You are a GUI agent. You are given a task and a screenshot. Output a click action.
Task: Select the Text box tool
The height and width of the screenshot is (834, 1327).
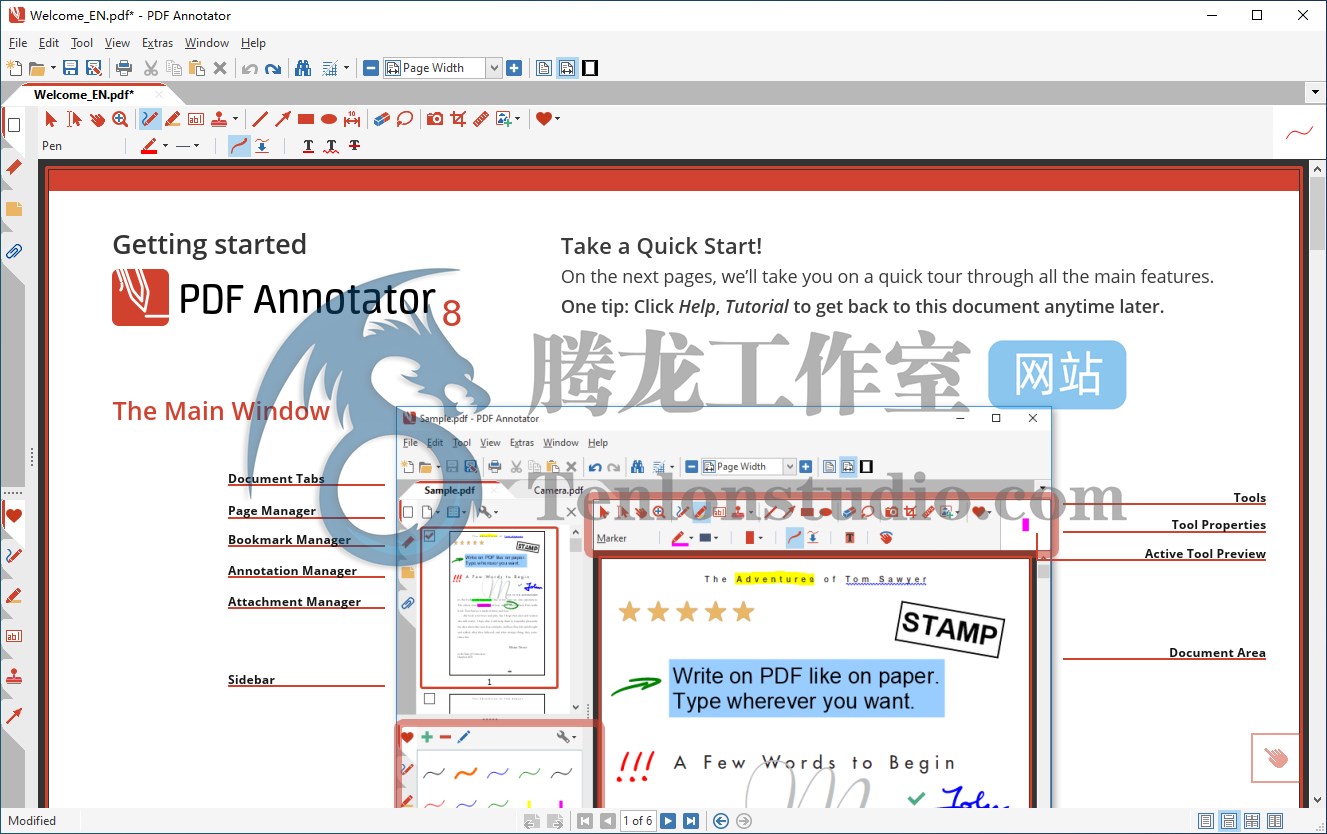pyautogui.click(x=196, y=119)
